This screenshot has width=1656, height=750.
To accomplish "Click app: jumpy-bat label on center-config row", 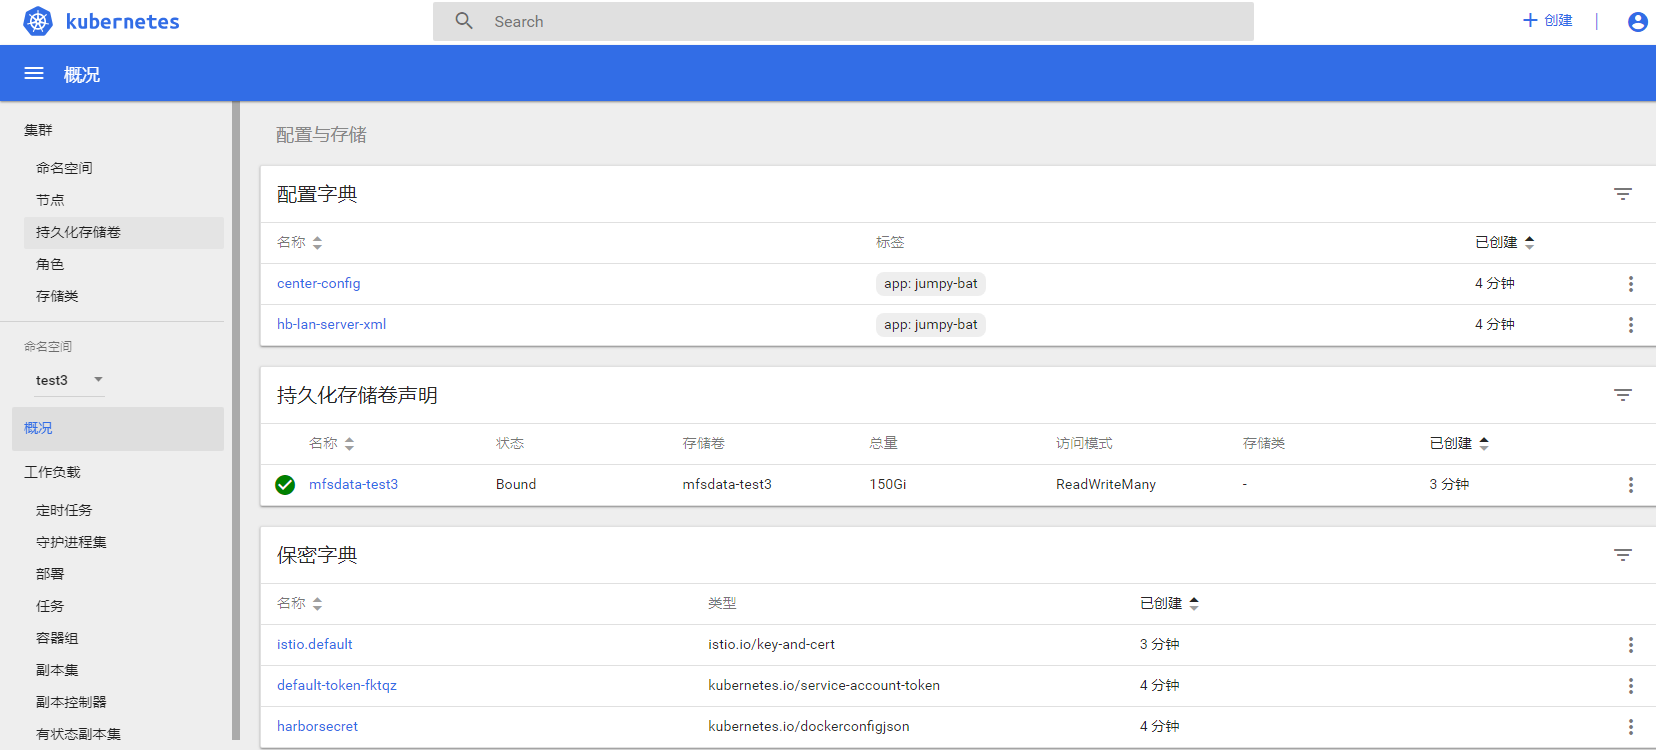I will pos(931,284).
